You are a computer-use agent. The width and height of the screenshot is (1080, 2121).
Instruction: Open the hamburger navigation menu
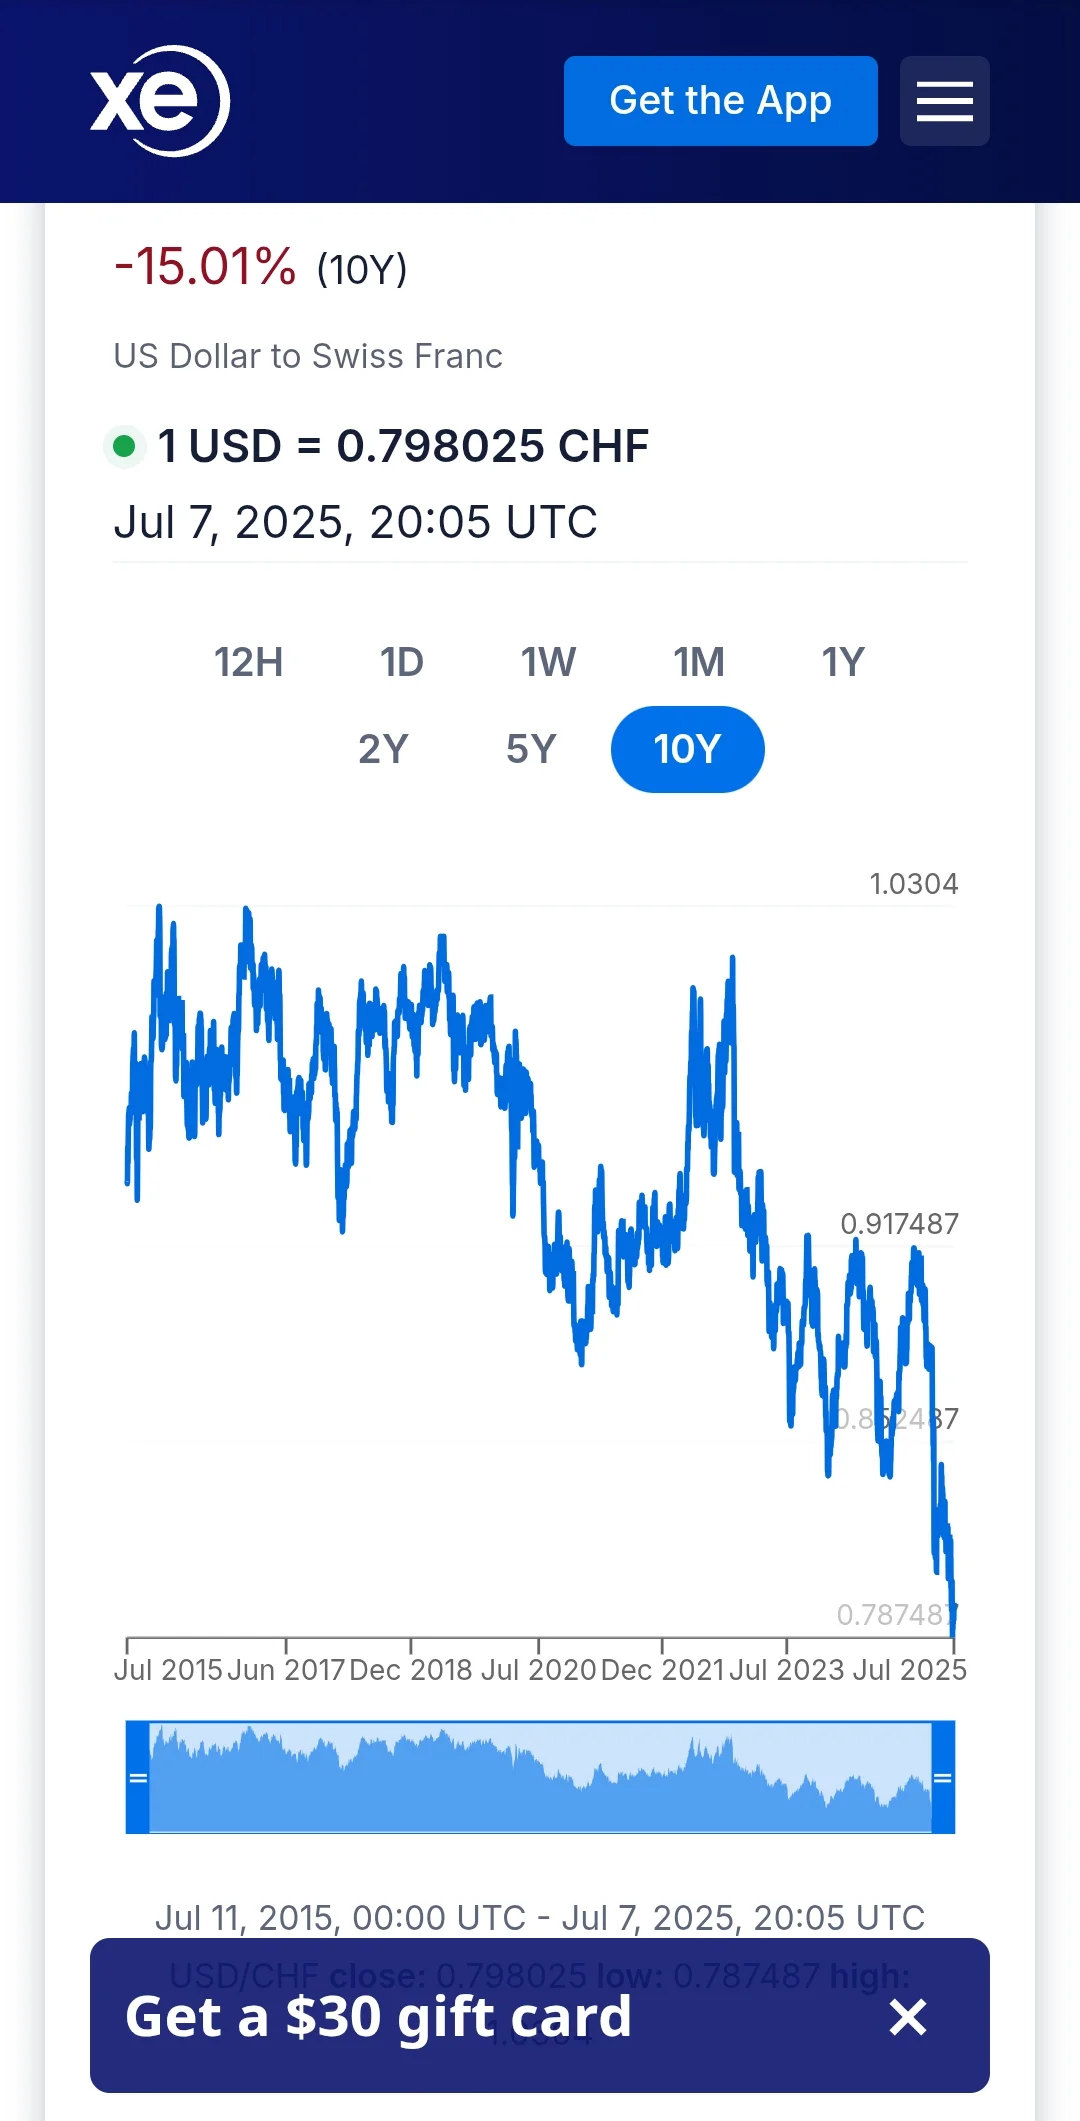coord(944,101)
